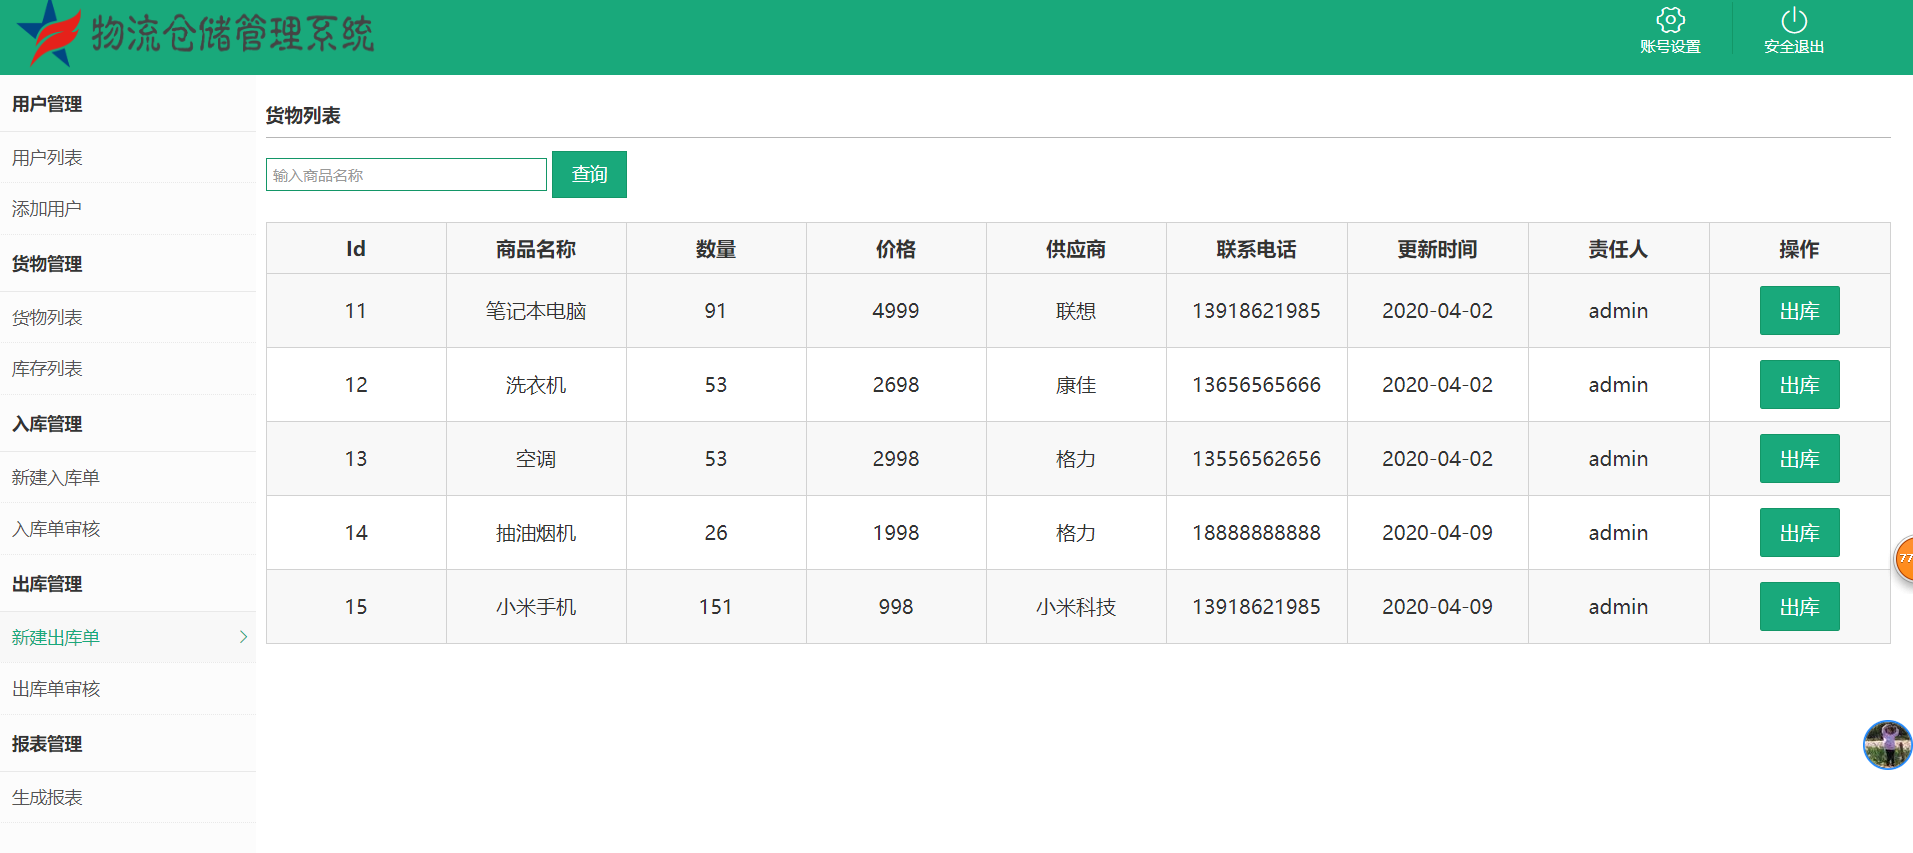Click the 商品名称 column header
The height and width of the screenshot is (853, 1913).
[x=536, y=249]
